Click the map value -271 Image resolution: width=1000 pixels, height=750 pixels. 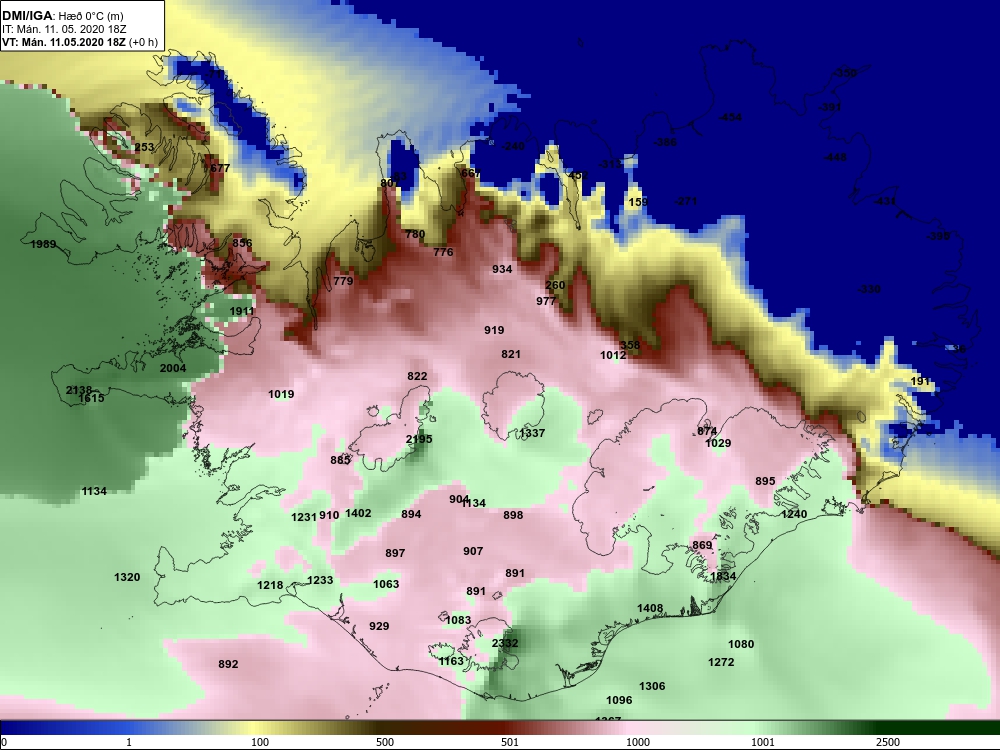click(686, 201)
